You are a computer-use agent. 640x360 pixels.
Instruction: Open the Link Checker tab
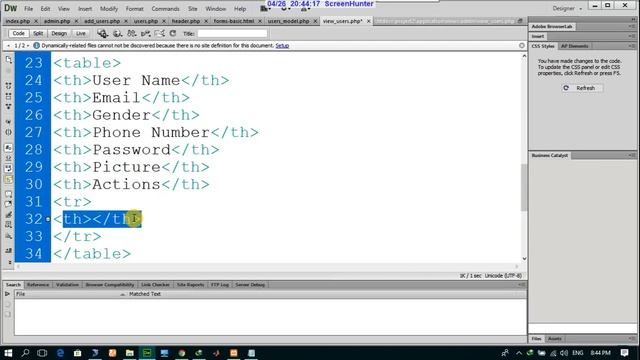pos(155,285)
